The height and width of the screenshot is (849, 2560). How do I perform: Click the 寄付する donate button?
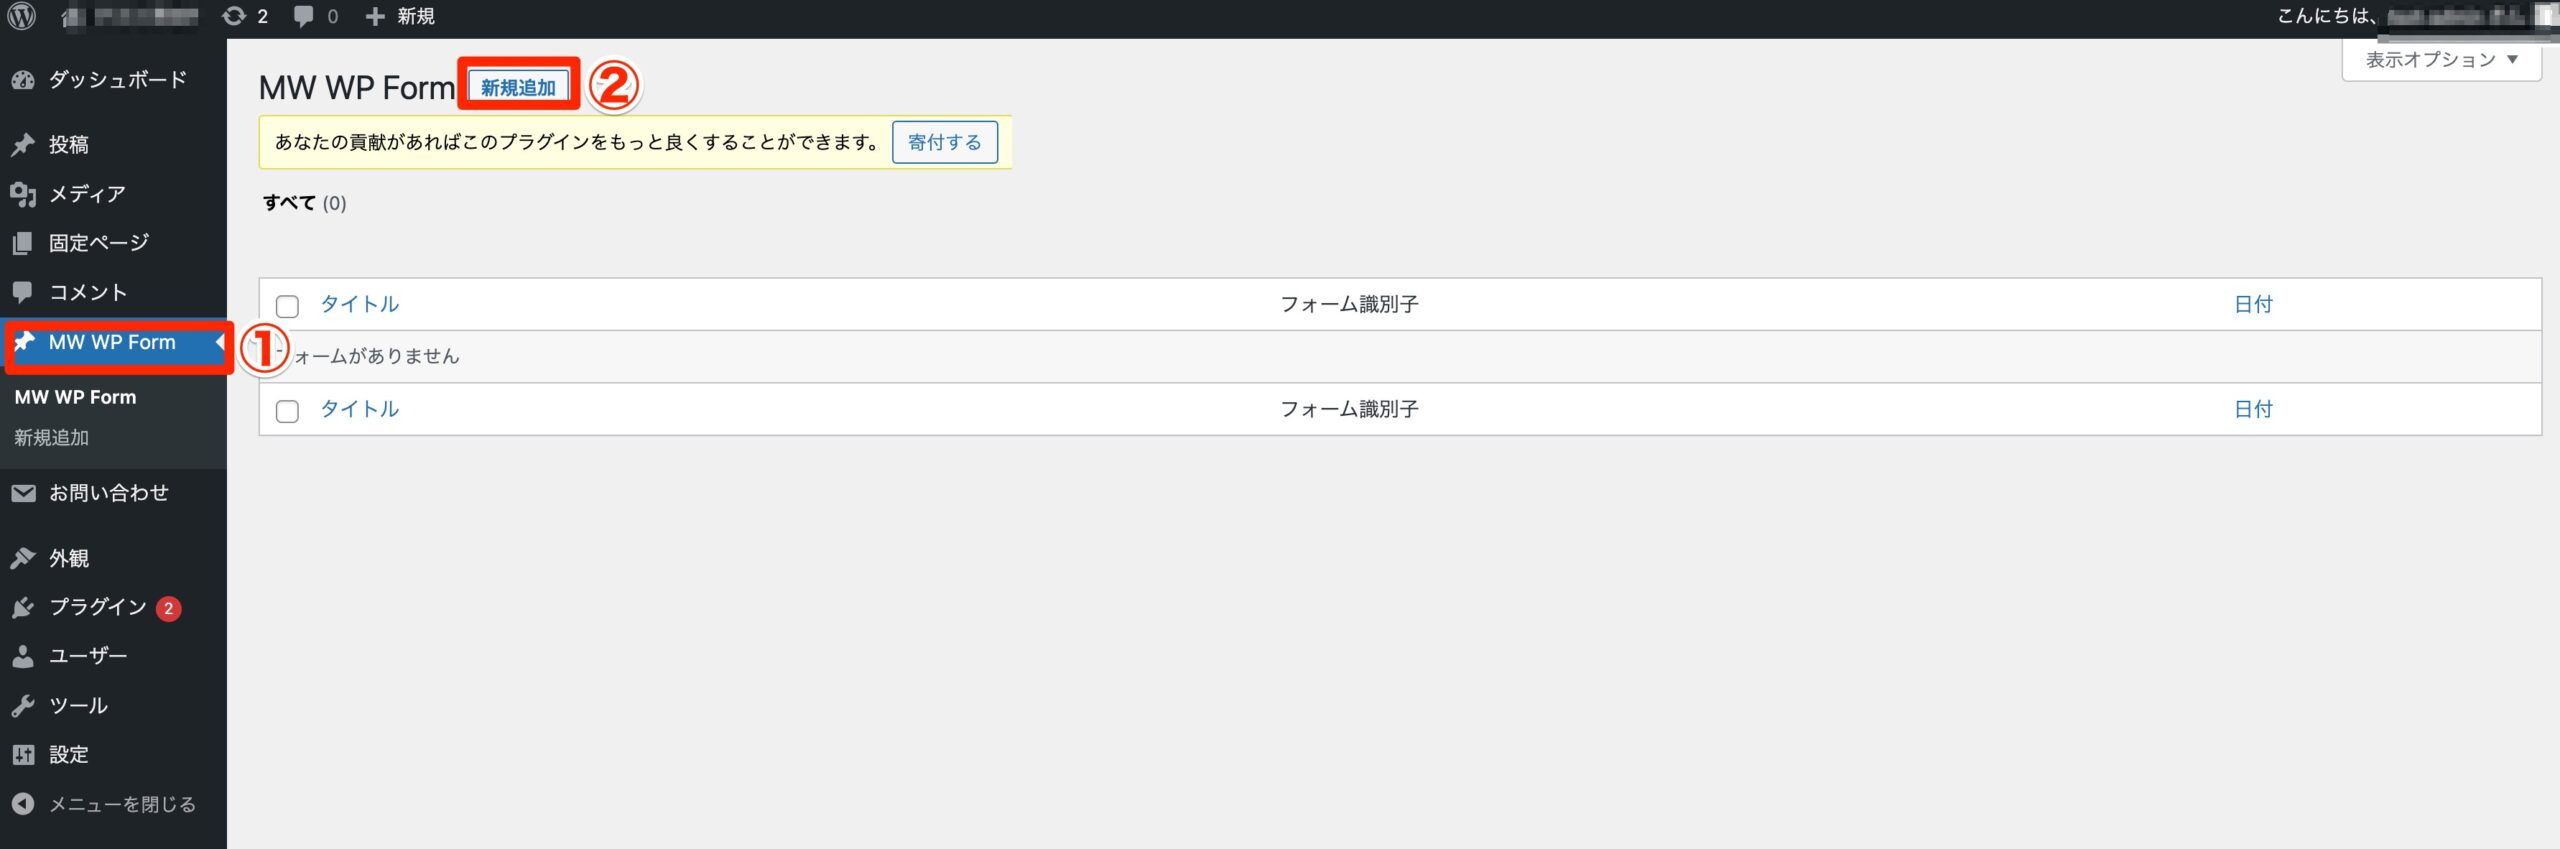pyautogui.click(x=944, y=142)
